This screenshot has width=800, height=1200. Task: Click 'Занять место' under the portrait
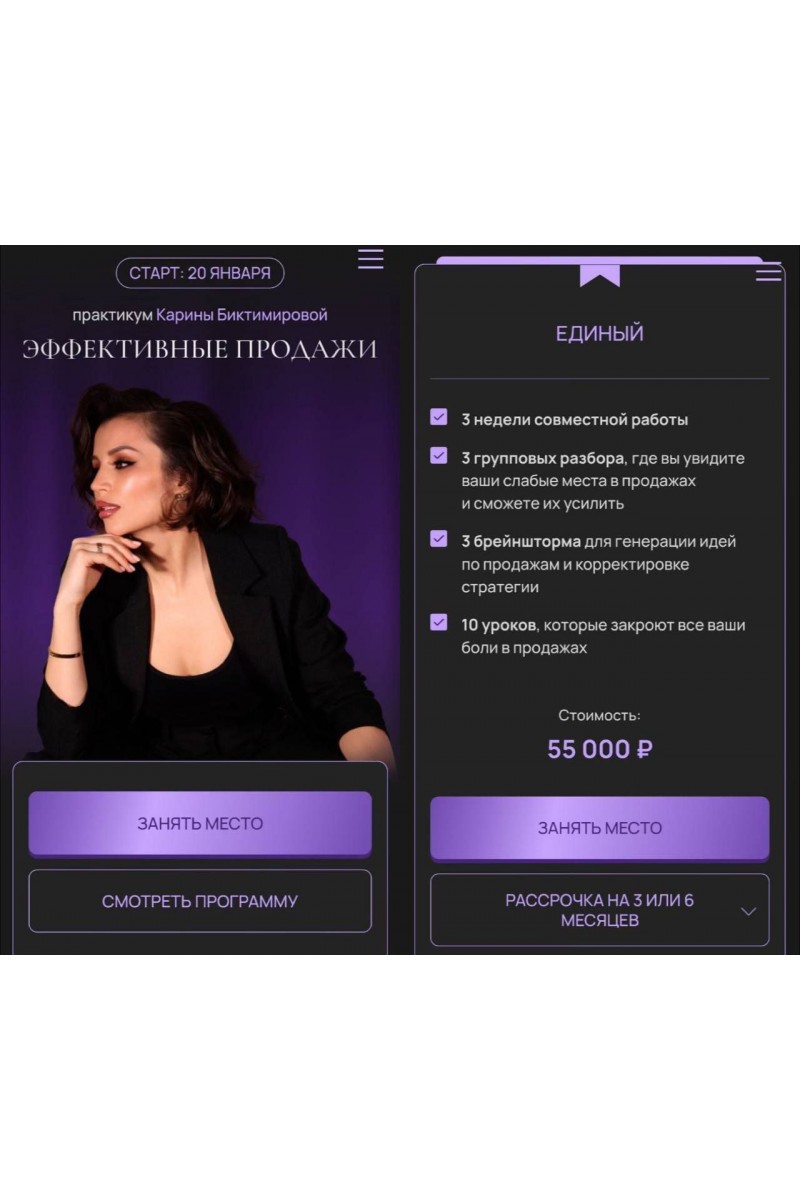point(200,824)
